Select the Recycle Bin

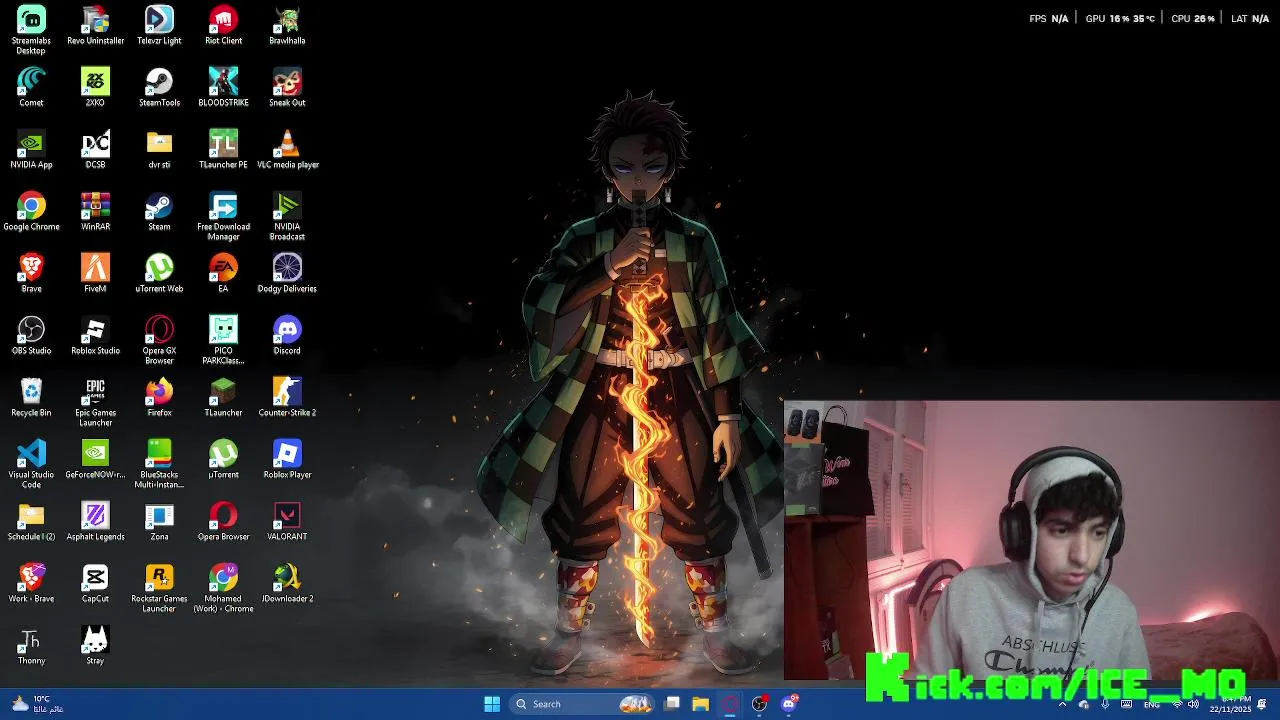coord(31,398)
